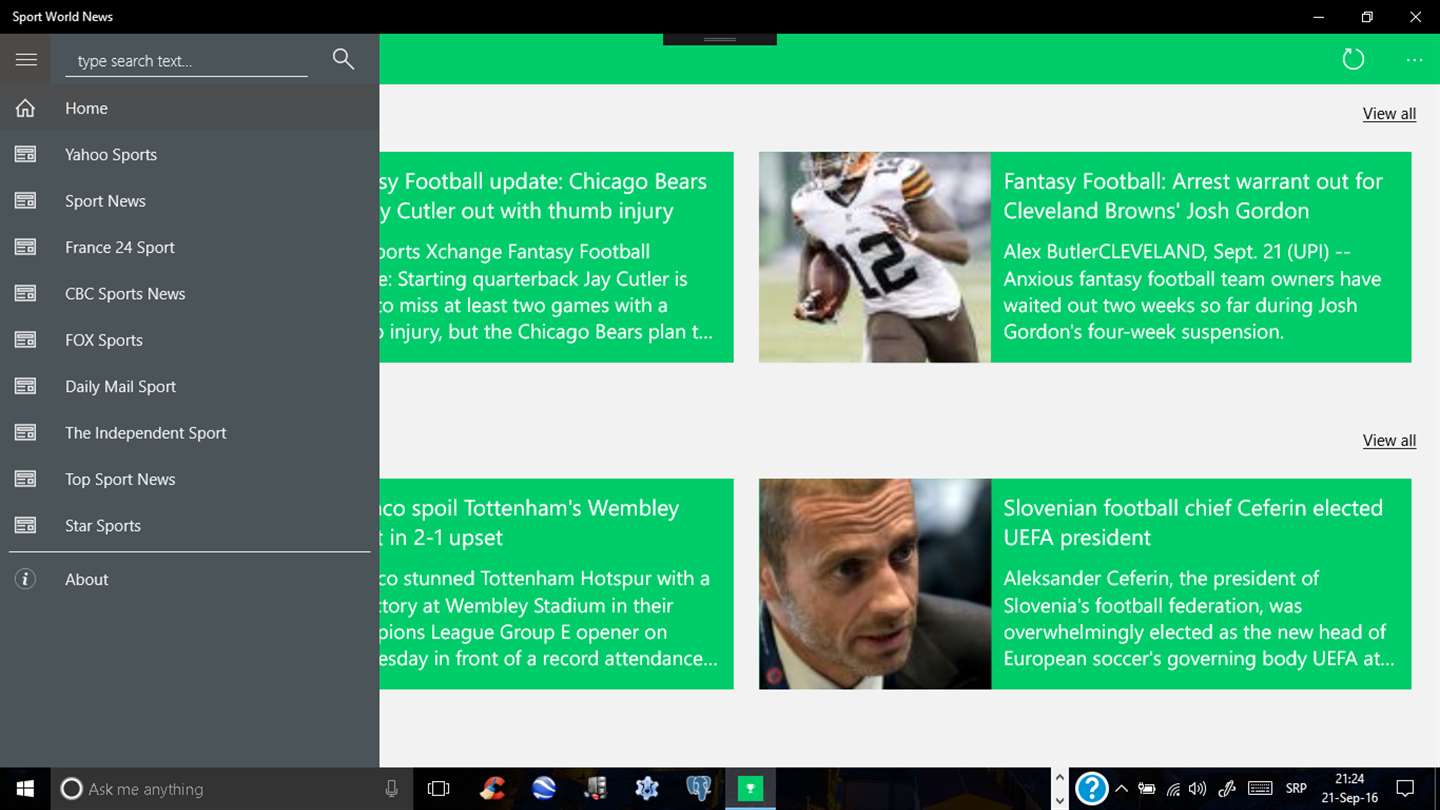Open Star Sports section
This screenshot has width=1440, height=810.
pyautogui.click(x=190, y=525)
